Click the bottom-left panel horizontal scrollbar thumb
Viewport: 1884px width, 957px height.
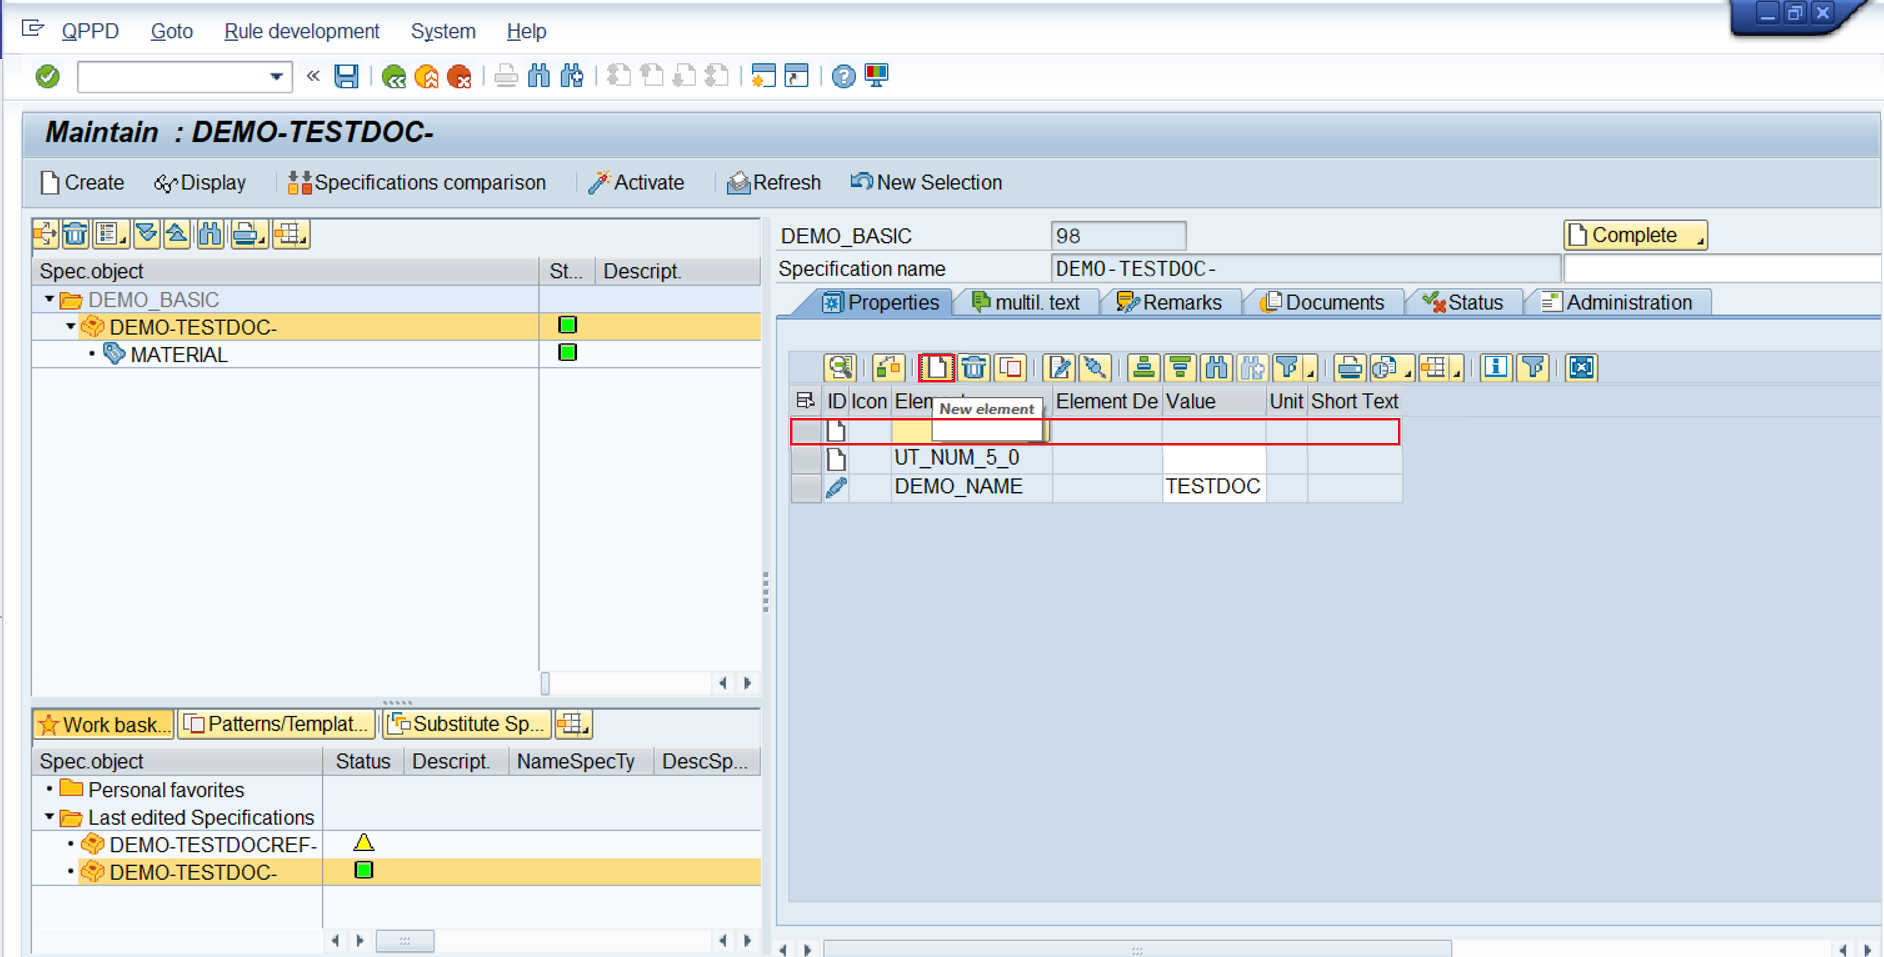(x=405, y=941)
